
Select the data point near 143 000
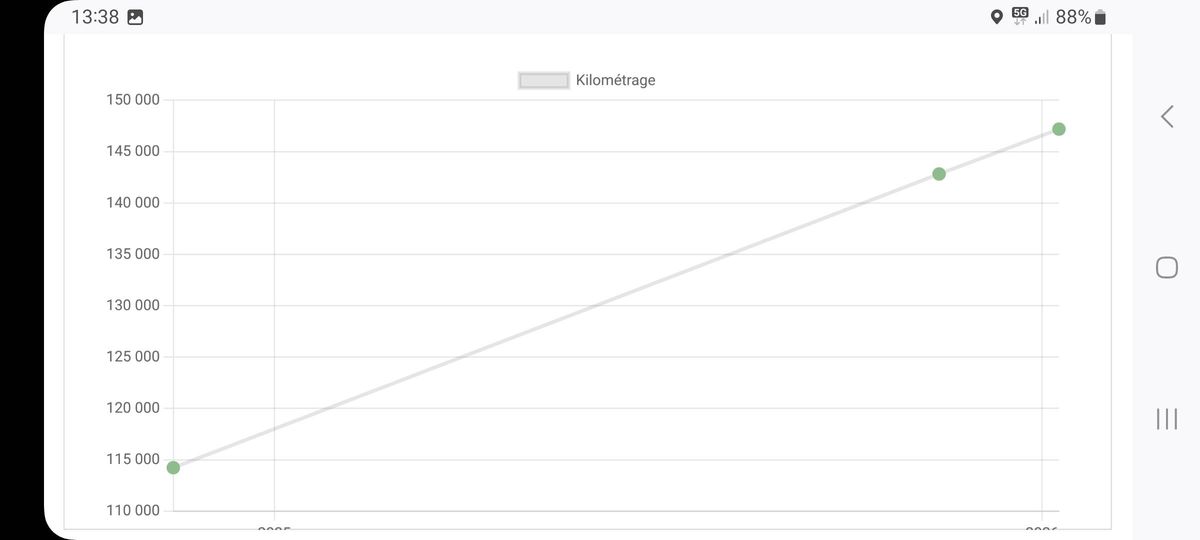point(939,174)
